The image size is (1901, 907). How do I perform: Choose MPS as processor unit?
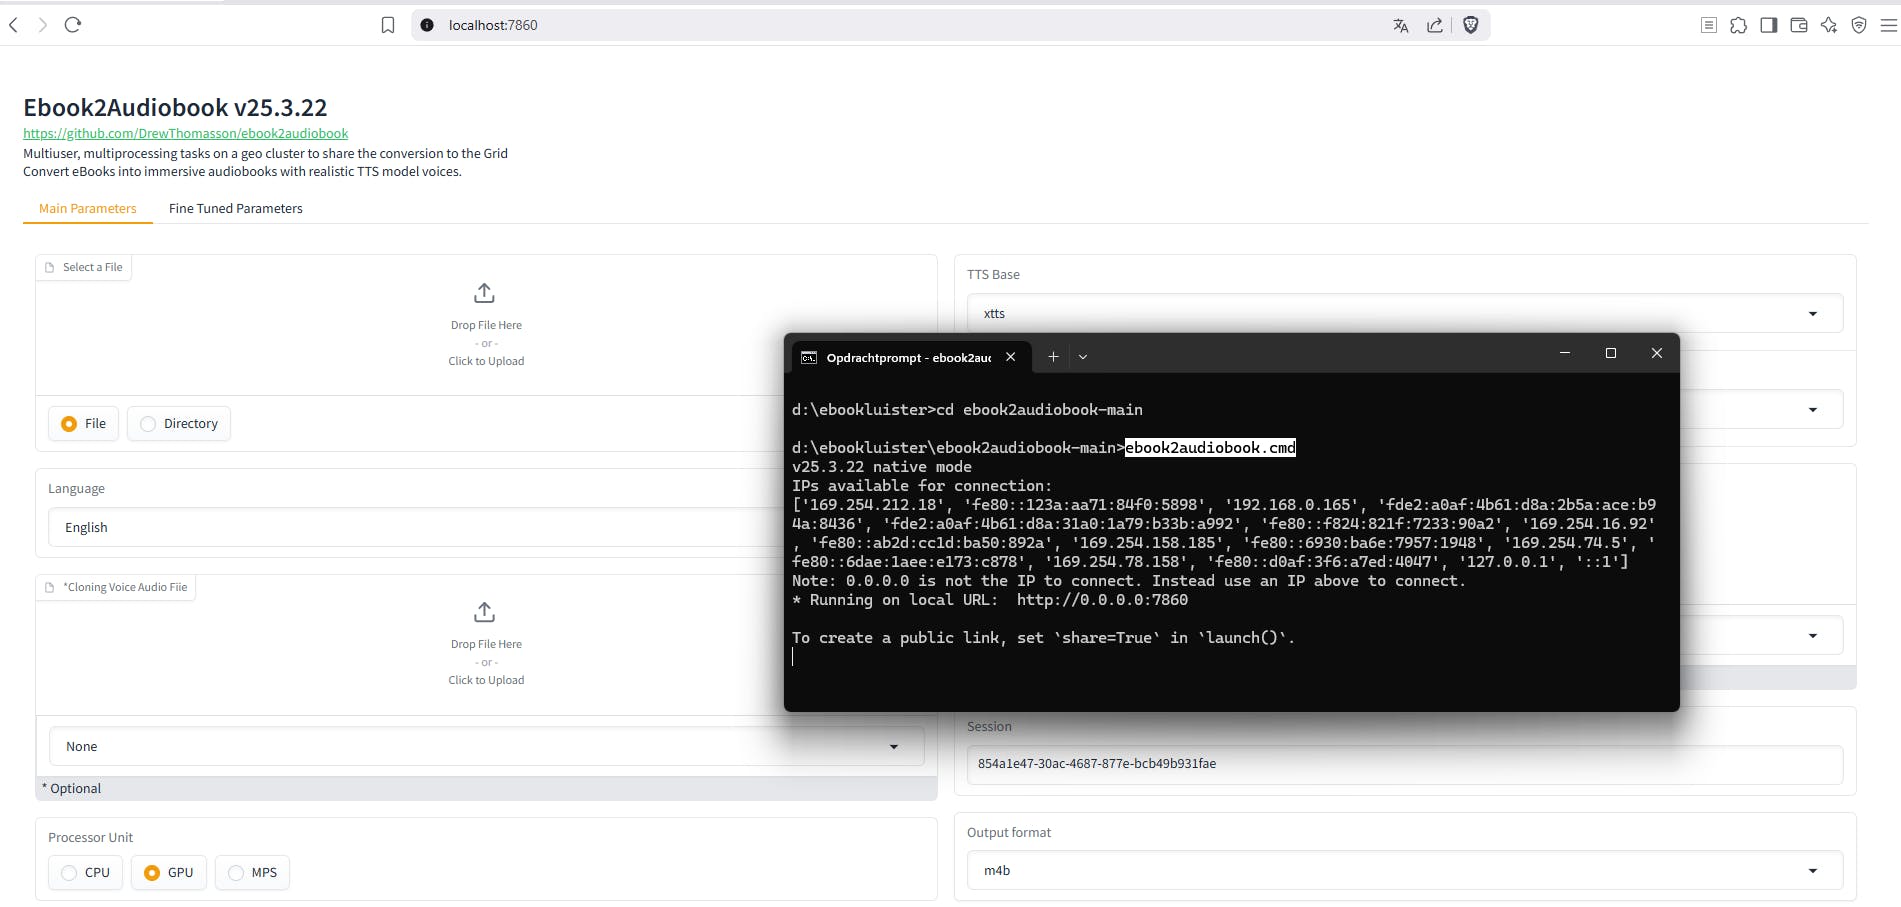[x=253, y=873]
